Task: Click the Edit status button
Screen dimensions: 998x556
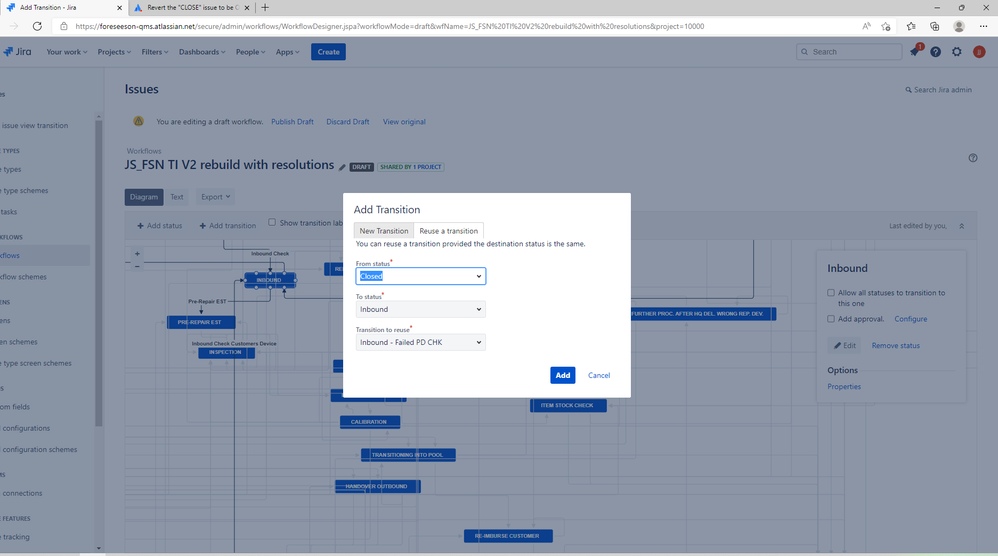Action: click(x=845, y=345)
